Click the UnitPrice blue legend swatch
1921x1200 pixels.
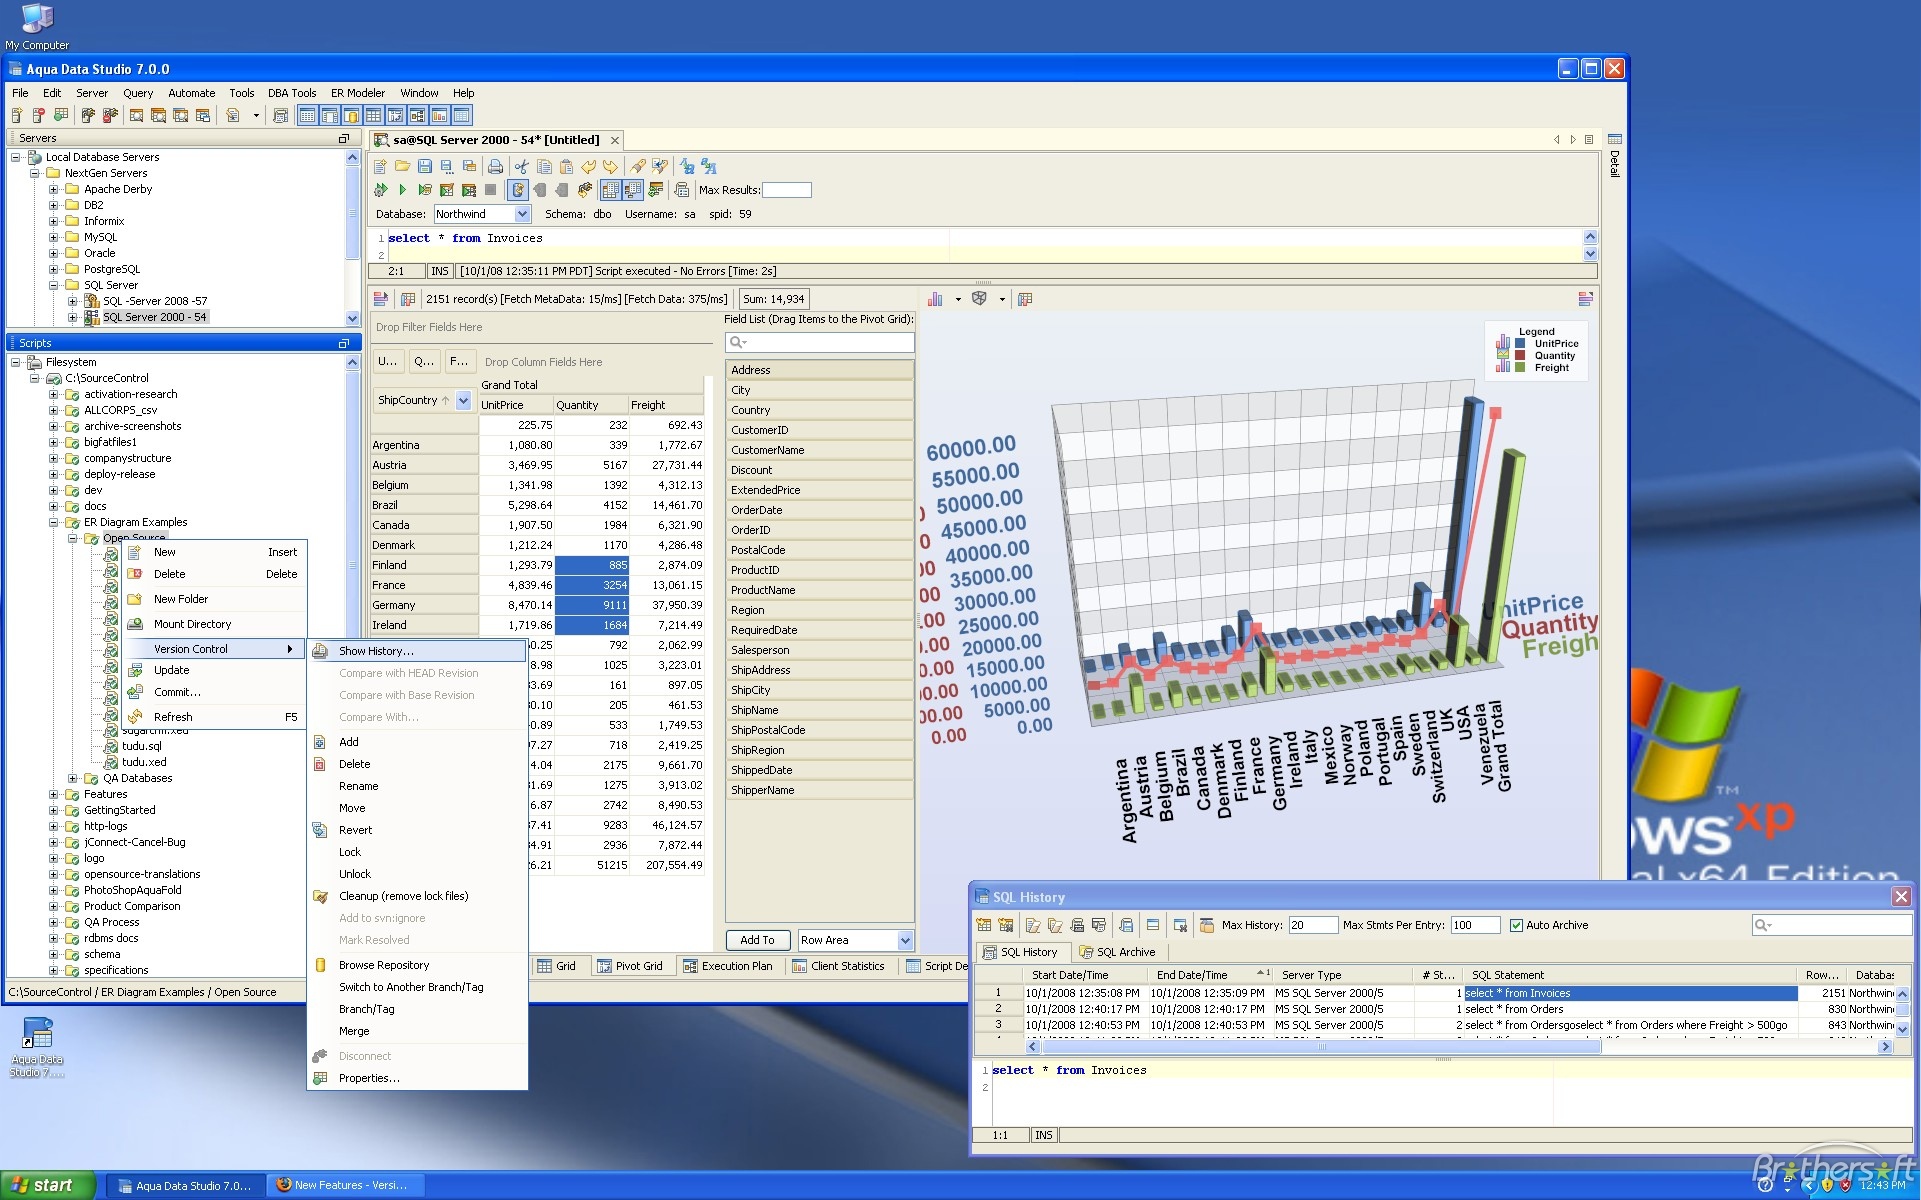tap(1521, 343)
